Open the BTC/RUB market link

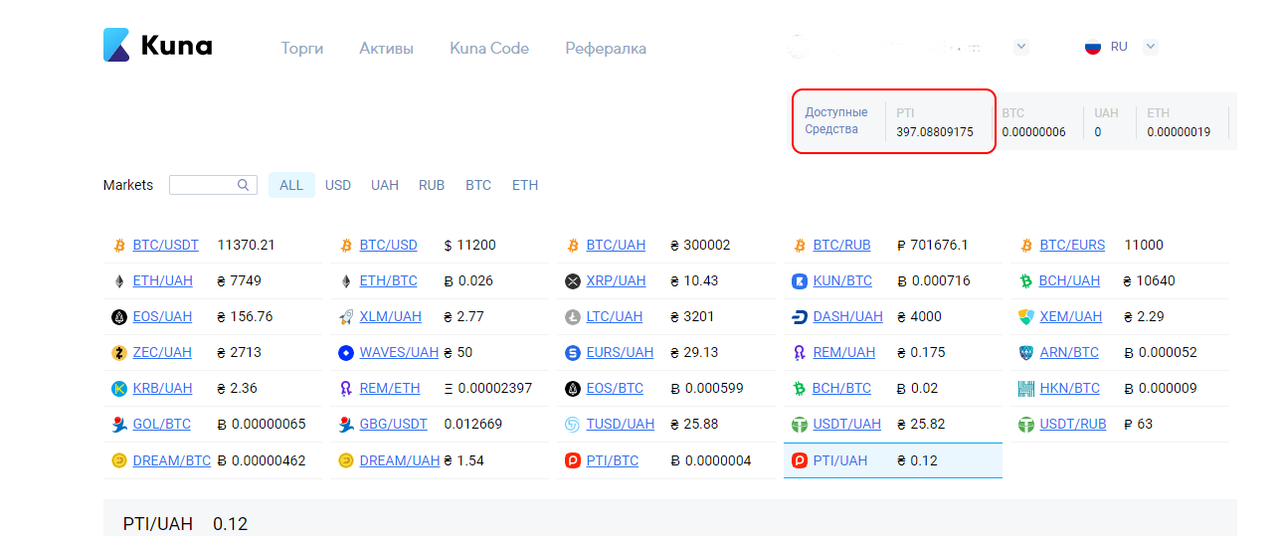(842, 245)
